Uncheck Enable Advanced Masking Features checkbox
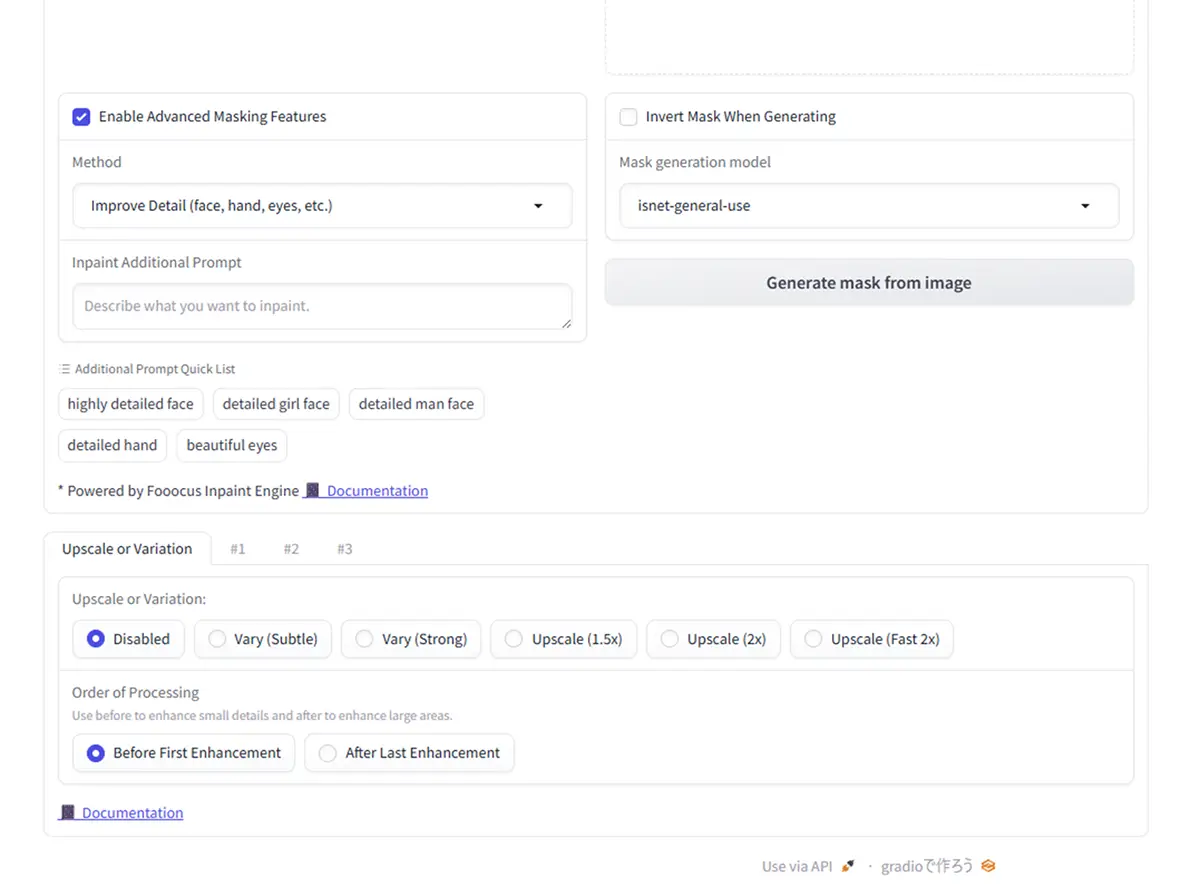1200x896 pixels. coord(81,117)
